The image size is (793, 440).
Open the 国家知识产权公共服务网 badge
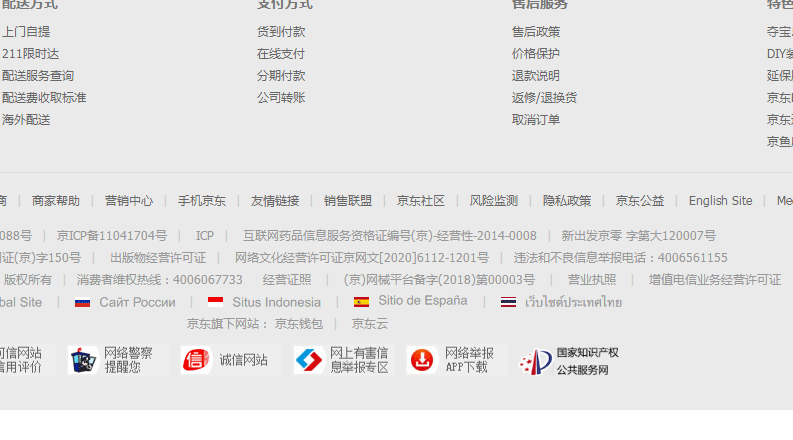point(570,361)
